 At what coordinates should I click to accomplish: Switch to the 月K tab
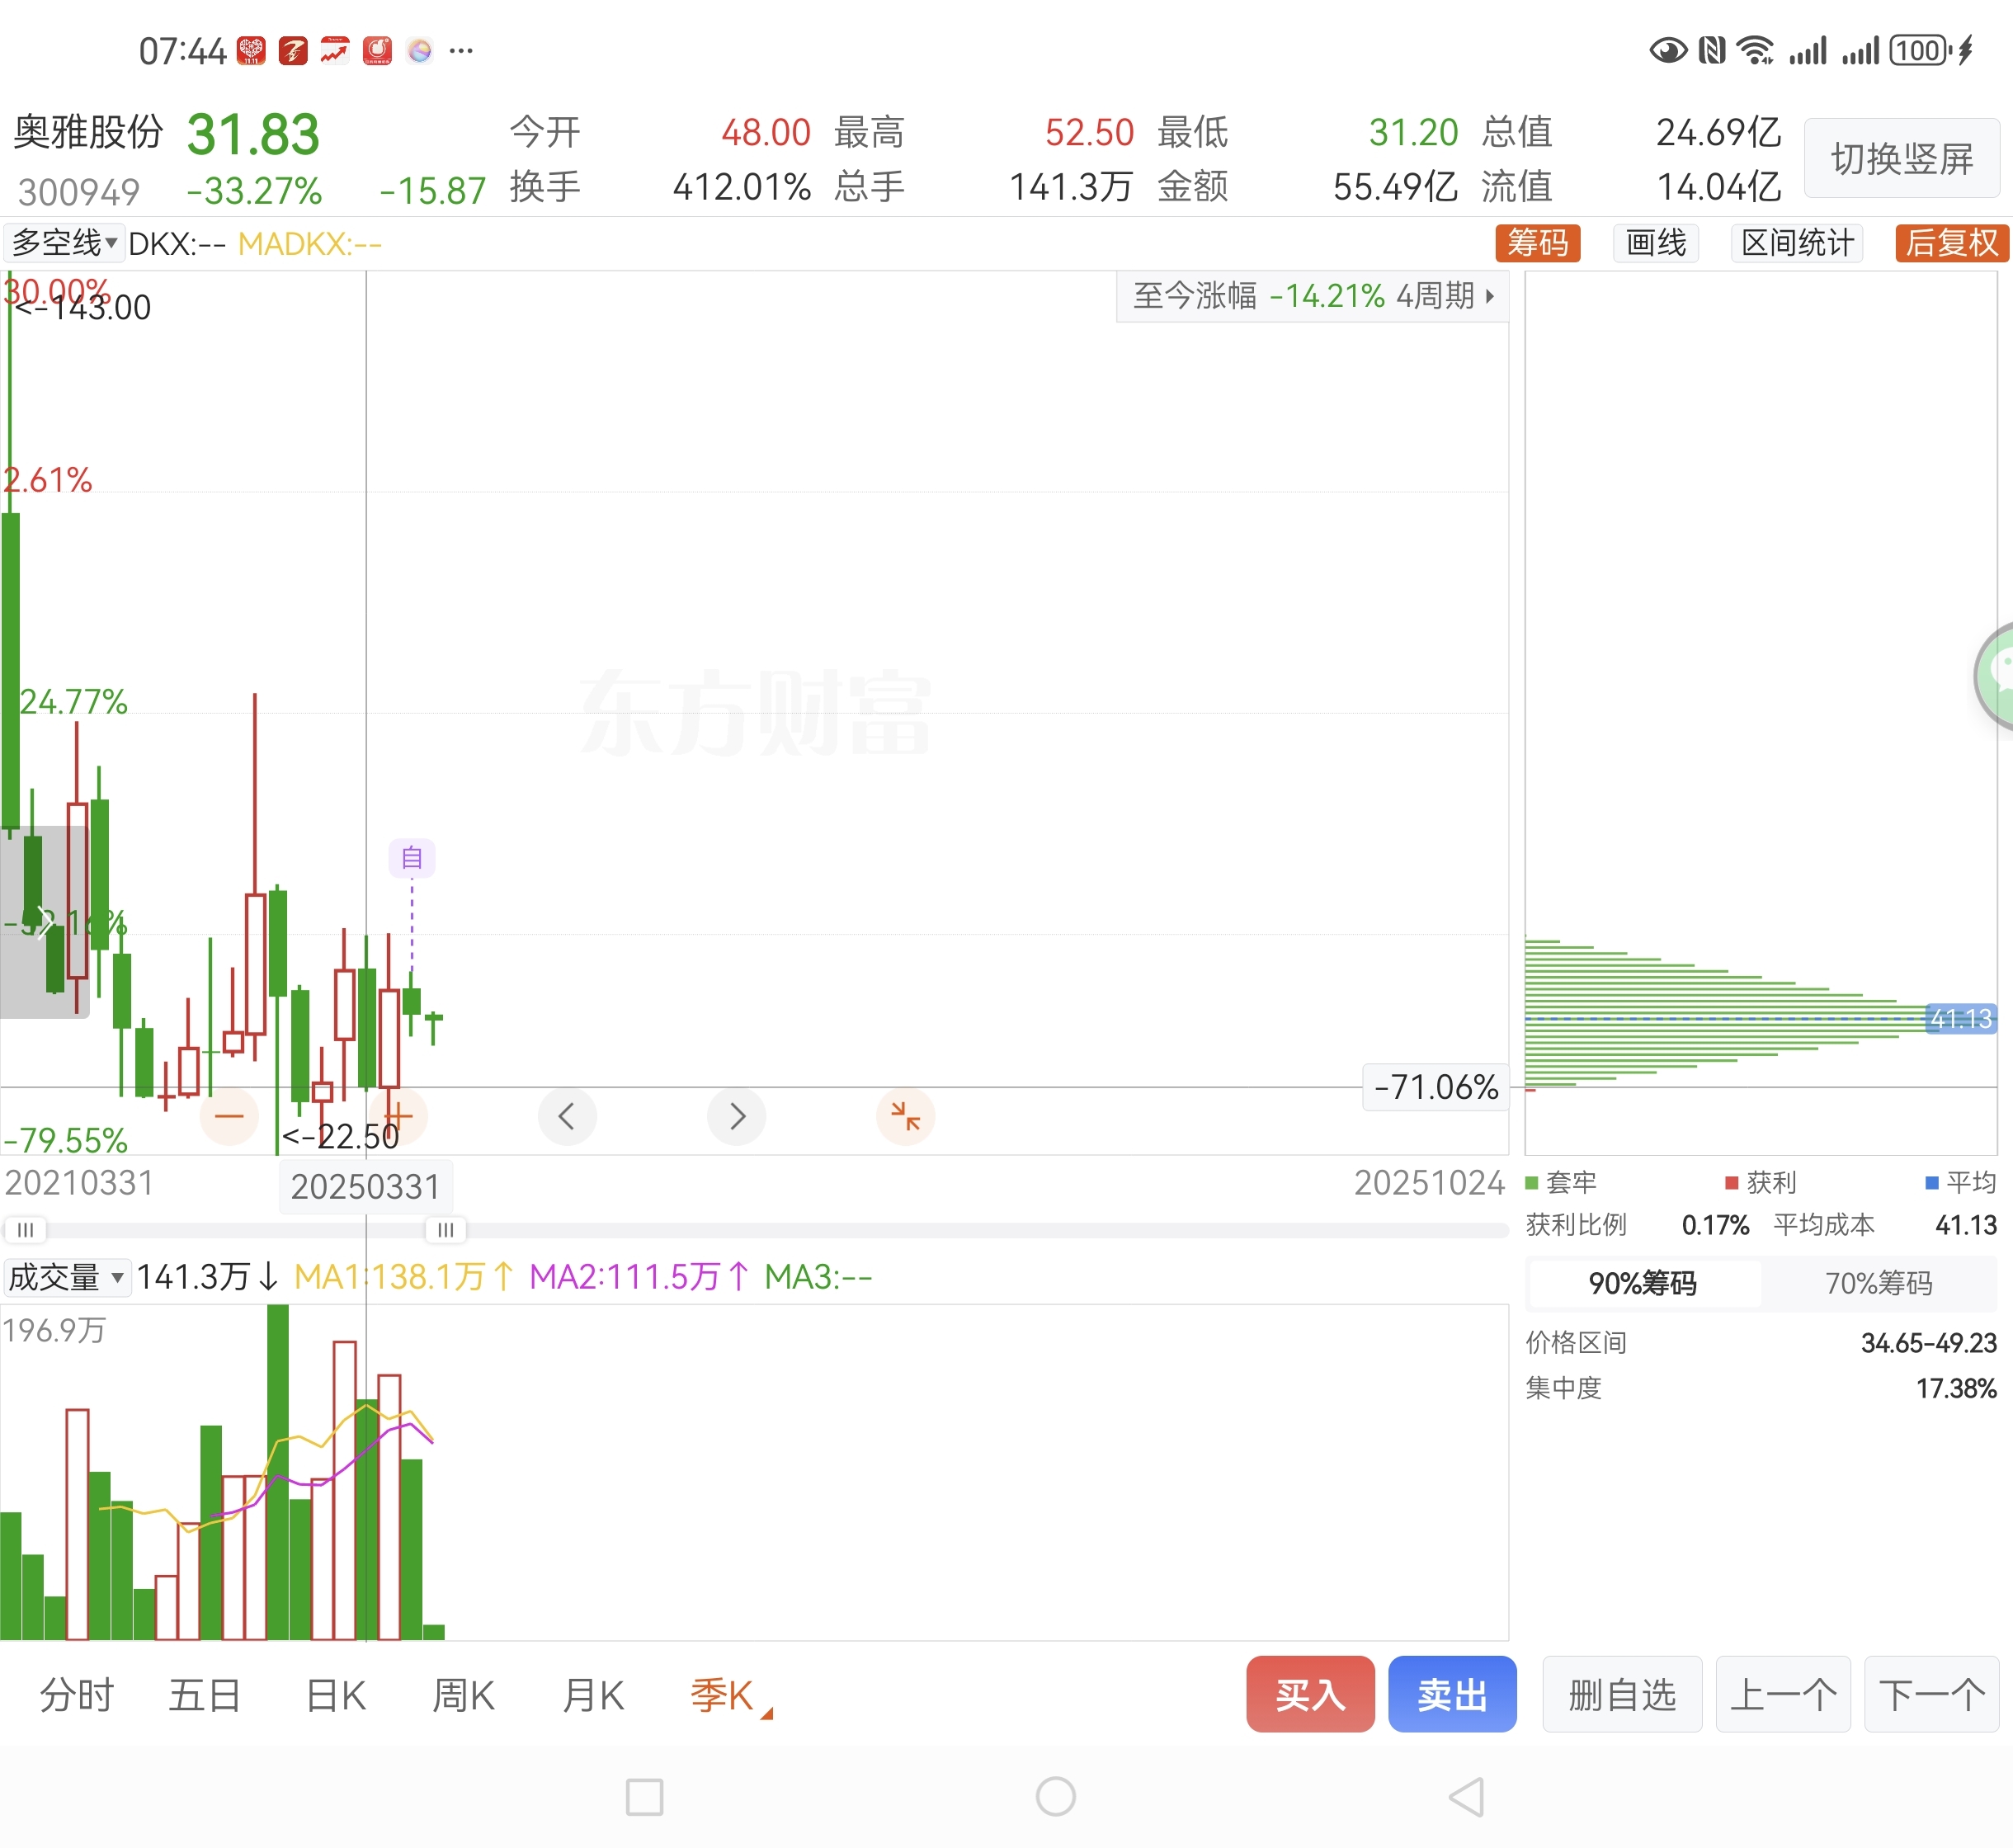tap(593, 1696)
